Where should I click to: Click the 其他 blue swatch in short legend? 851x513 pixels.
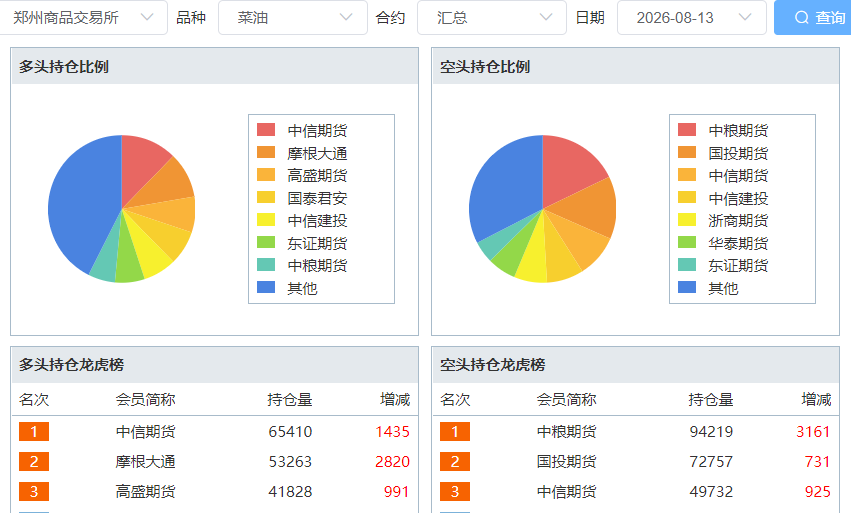click(687, 288)
